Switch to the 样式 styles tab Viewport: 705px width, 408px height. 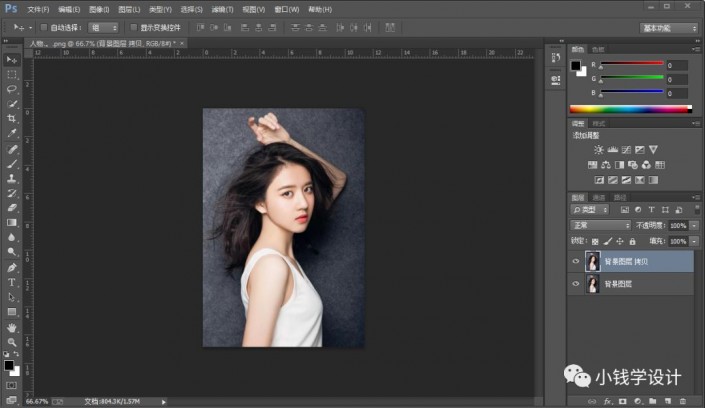point(598,123)
